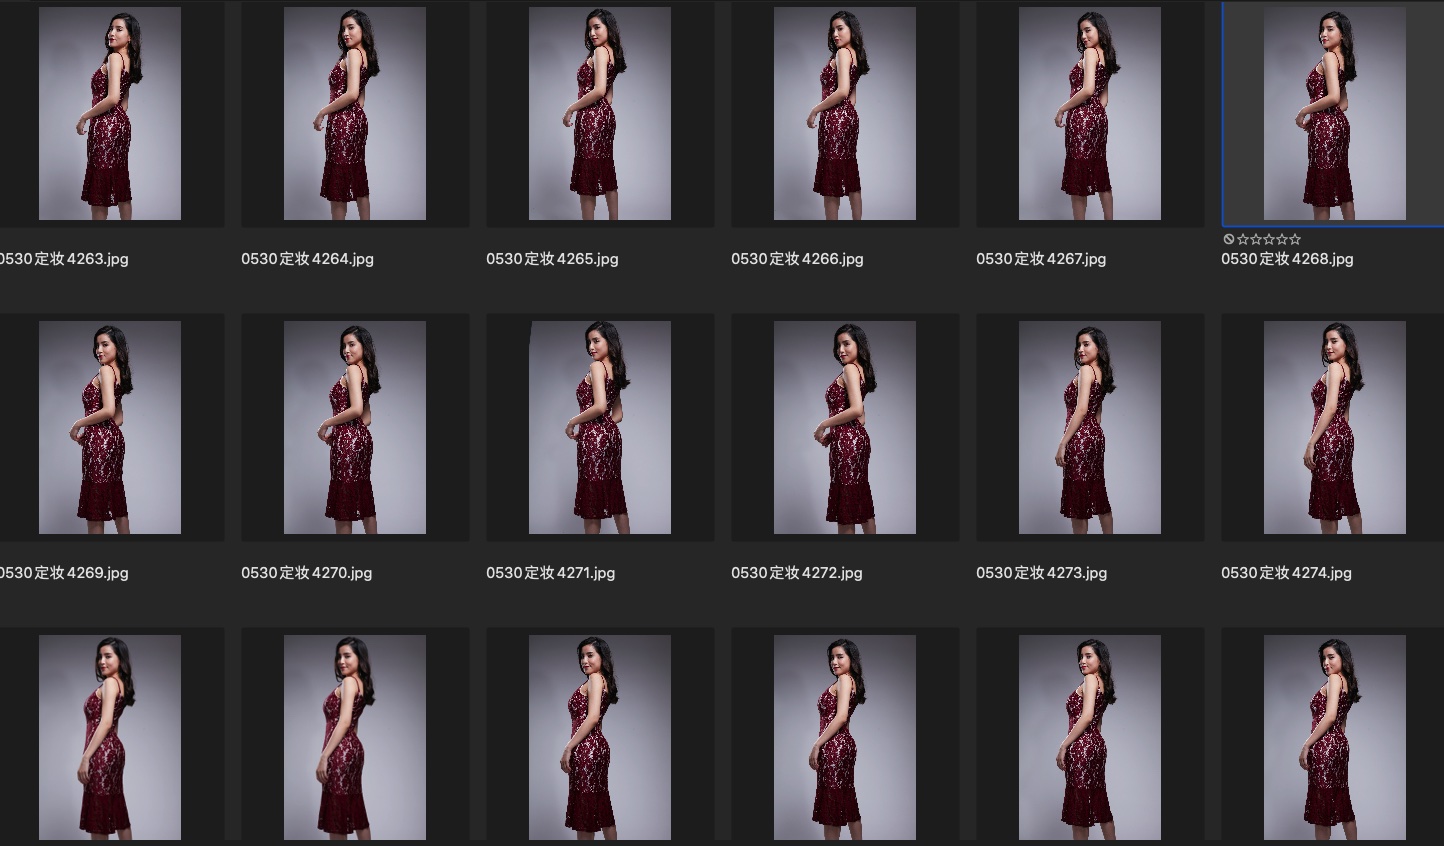The image size is (1444, 846).
Task: Apply four stars to 0530定妆4268.jpg
Action: tap(1282, 239)
